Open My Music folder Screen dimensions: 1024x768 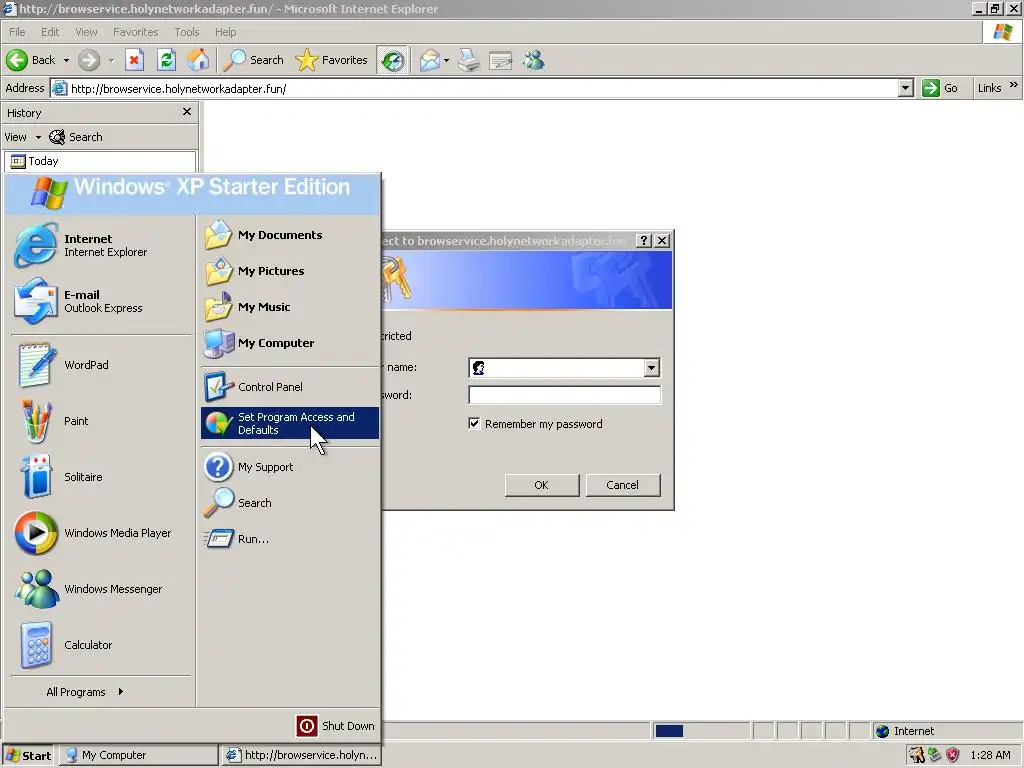[x=289, y=307]
